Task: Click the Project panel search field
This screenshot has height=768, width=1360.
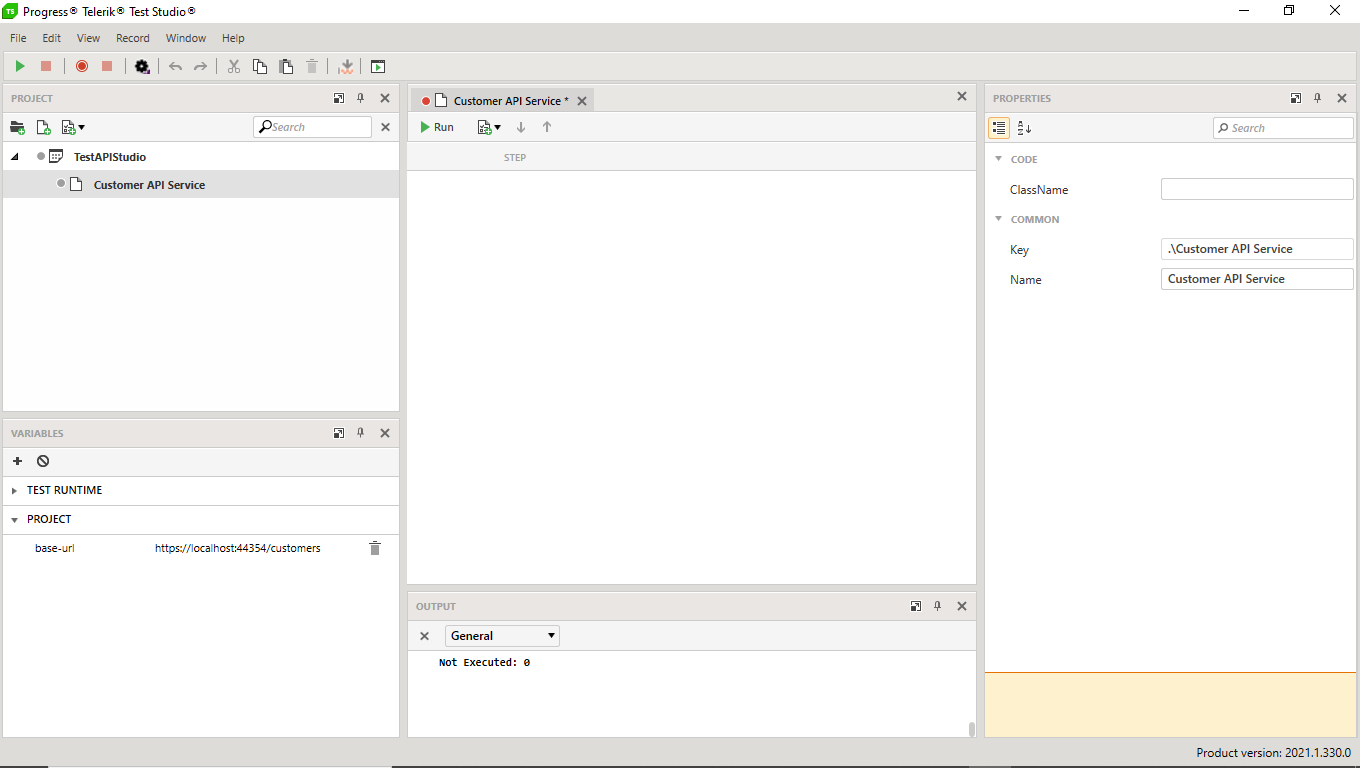Action: tap(312, 127)
